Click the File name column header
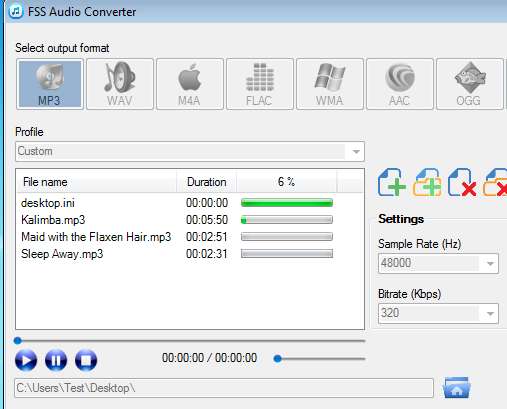The image size is (507, 409). click(x=96, y=182)
